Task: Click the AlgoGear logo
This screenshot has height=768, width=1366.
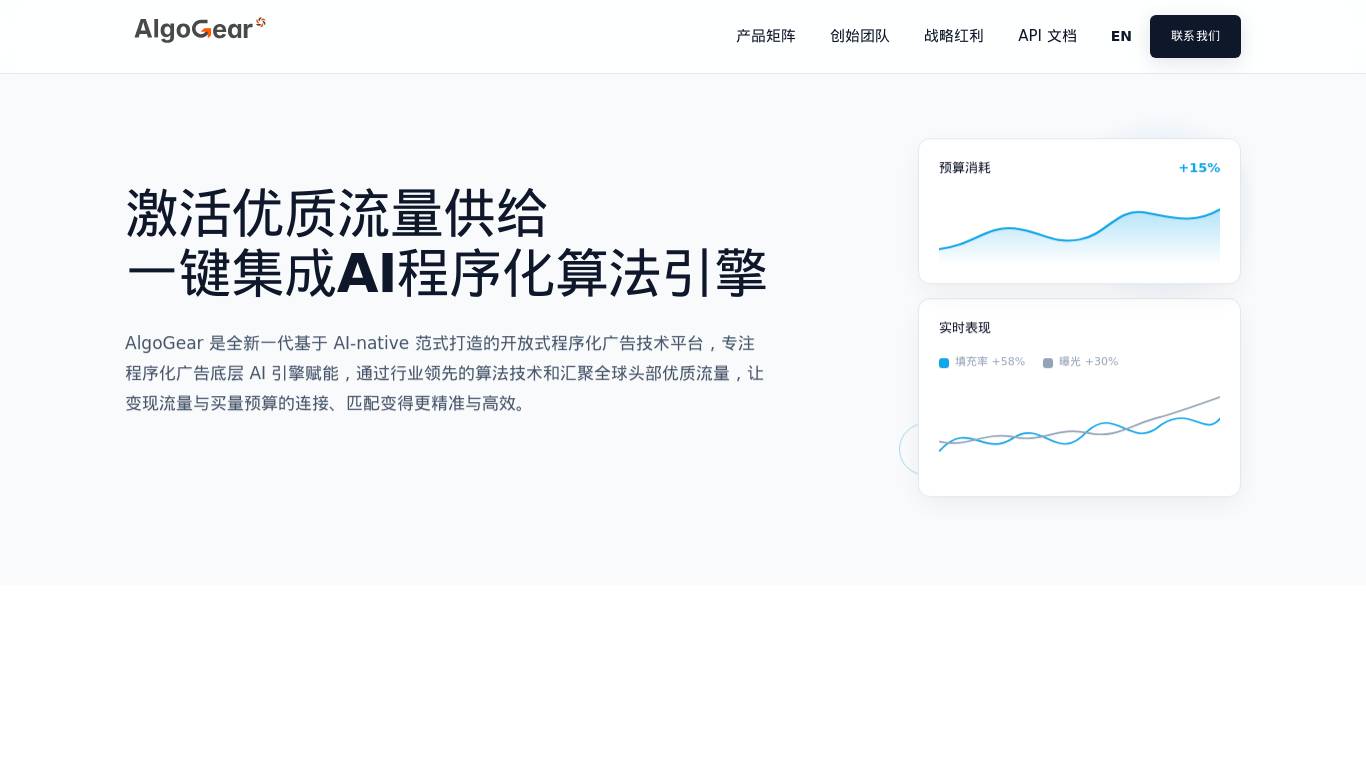Action: (200, 30)
